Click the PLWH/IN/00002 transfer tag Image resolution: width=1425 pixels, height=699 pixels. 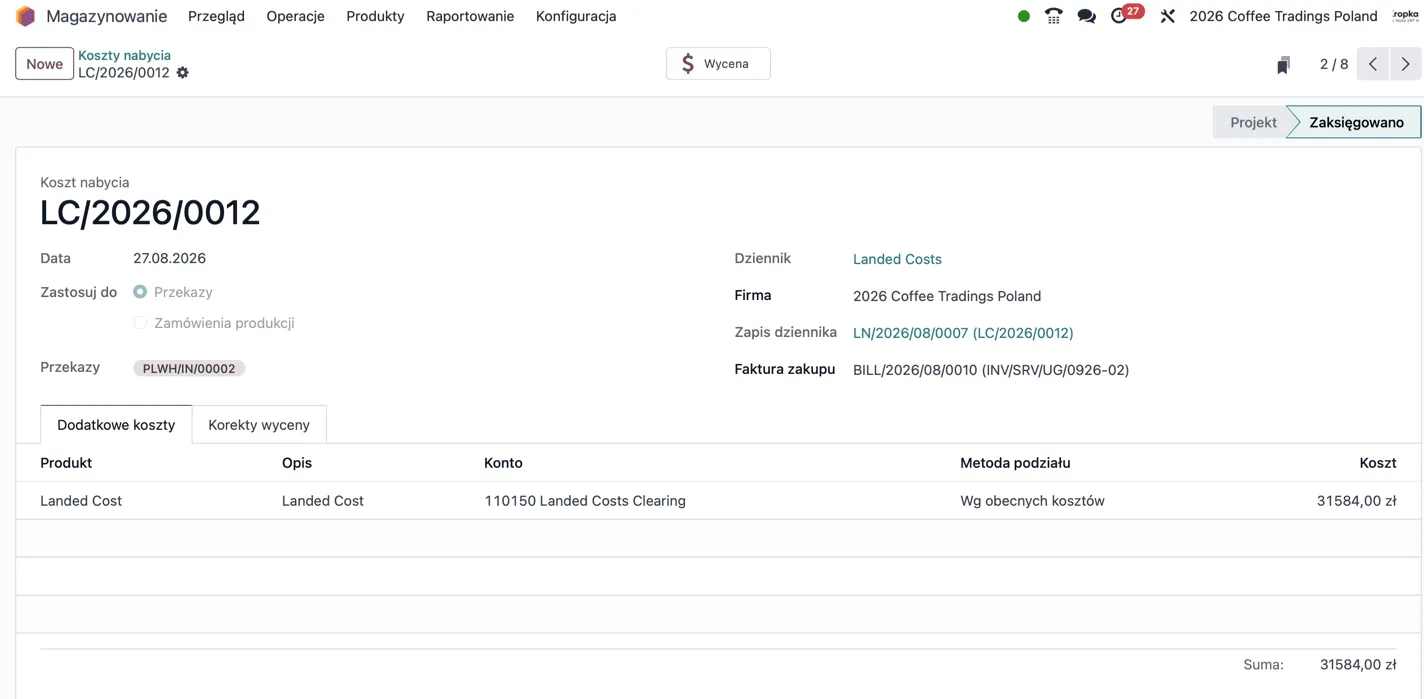click(189, 368)
